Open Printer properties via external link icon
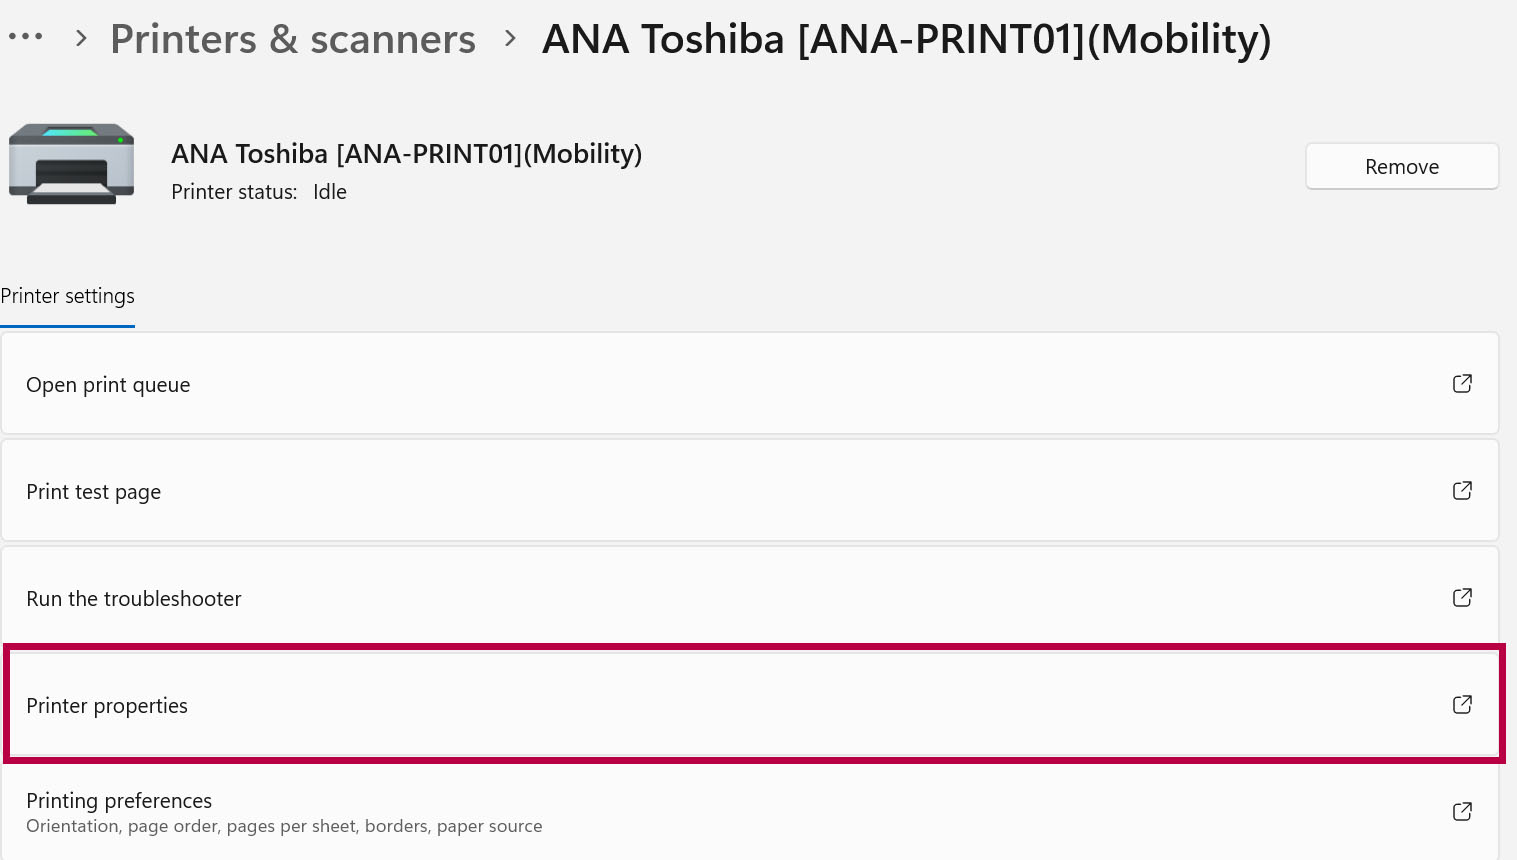Image resolution: width=1517 pixels, height=860 pixels. (x=1462, y=705)
